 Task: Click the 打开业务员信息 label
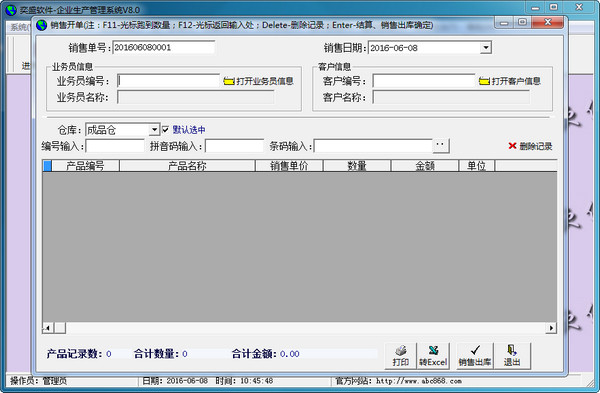tap(265, 81)
